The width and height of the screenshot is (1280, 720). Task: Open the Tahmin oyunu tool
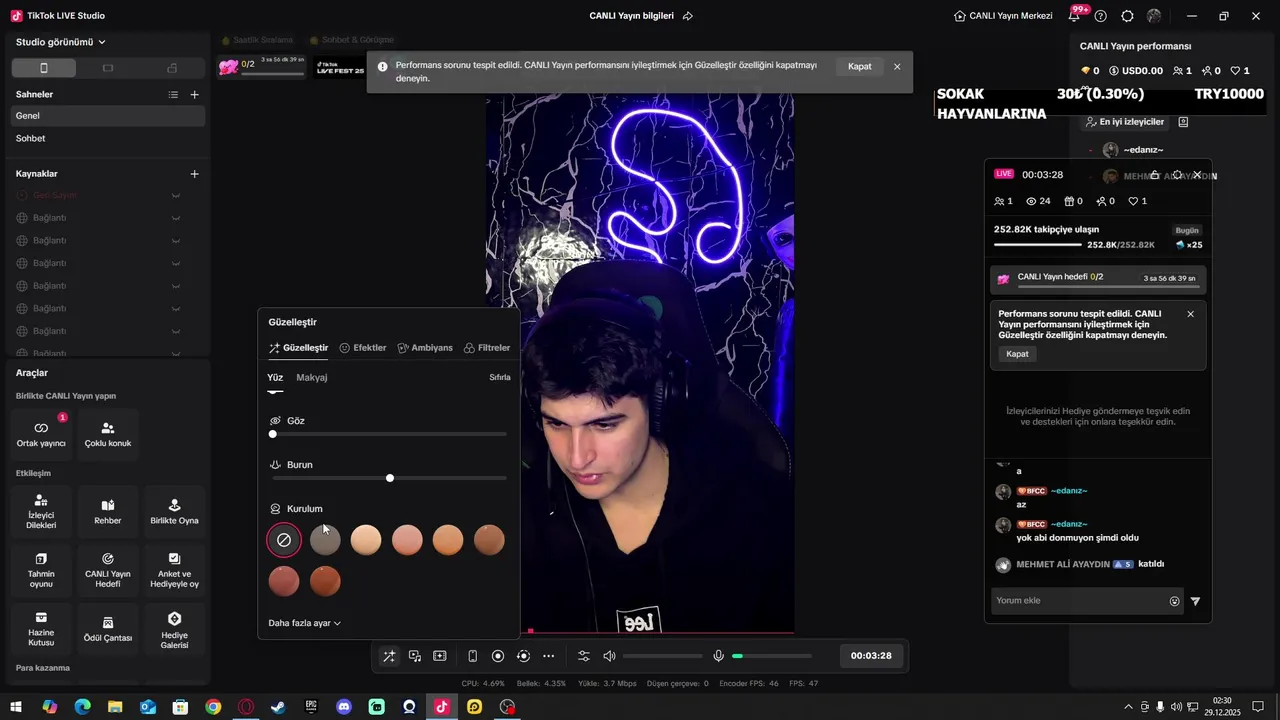(x=41, y=569)
